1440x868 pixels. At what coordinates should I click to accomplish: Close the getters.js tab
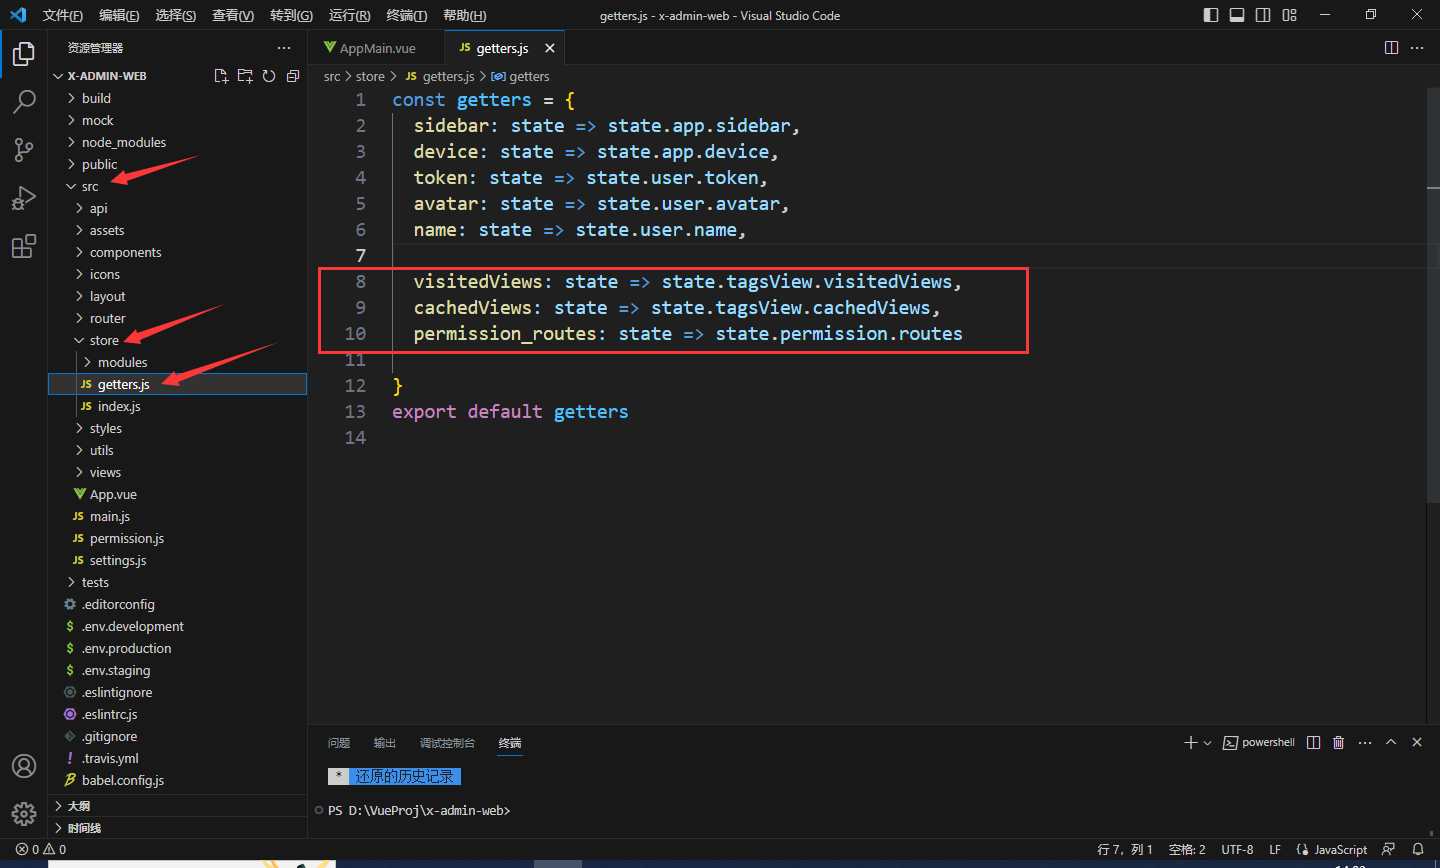pyautogui.click(x=550, y=48)
